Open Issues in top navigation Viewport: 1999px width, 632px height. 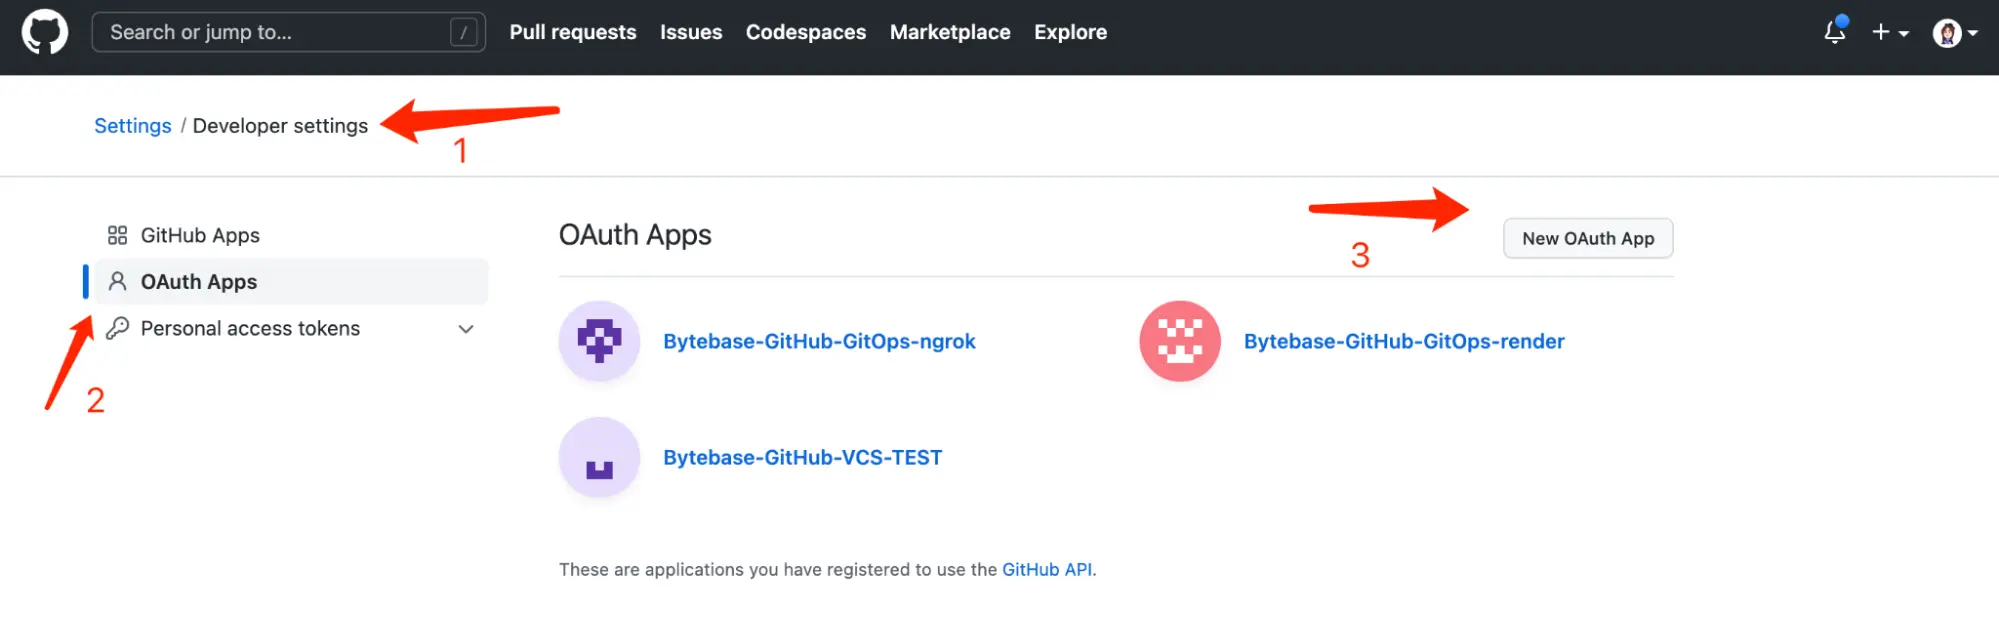691,32
